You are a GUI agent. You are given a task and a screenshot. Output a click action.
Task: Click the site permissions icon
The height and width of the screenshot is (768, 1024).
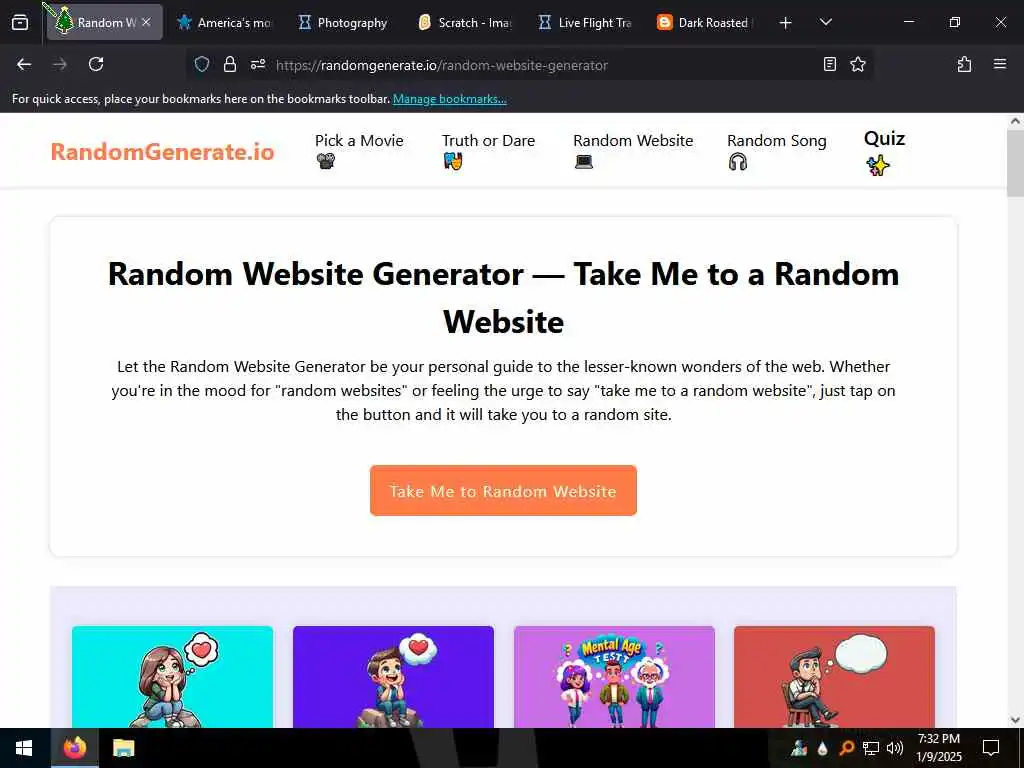(x=258, y=64)
